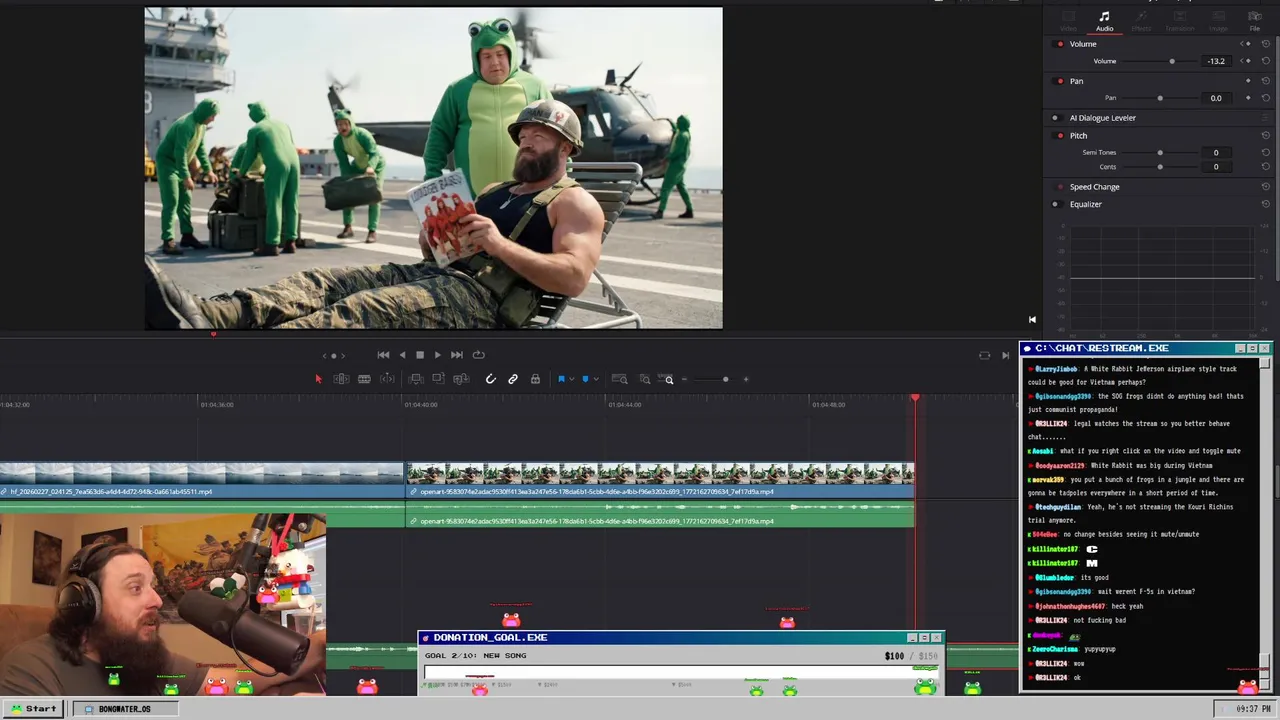Switch inspector to Image tab
1280x720 pixels.
click(1218, 20)
